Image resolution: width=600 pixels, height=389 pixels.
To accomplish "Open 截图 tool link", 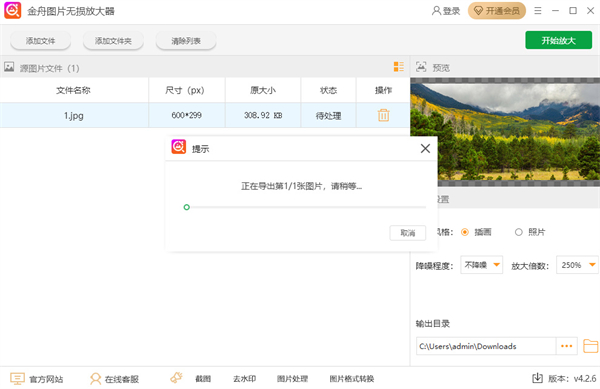I will pyautogui.click(x=203, y=379).
